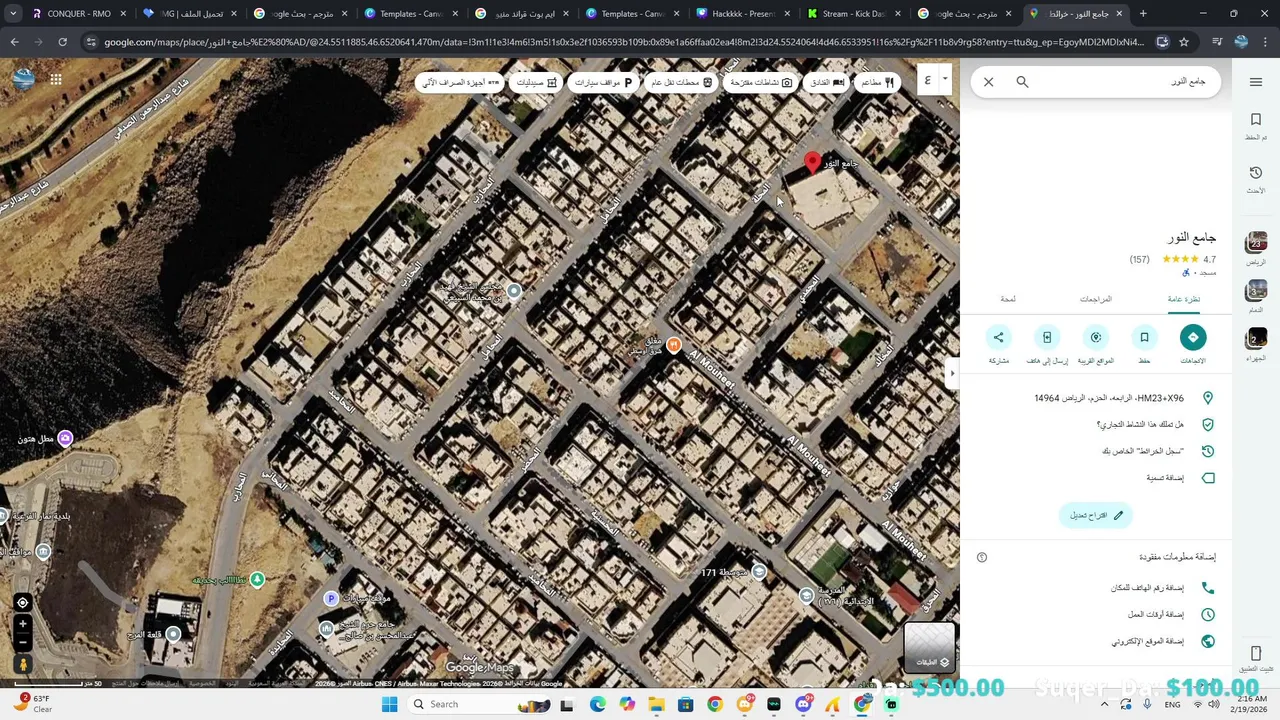1280x720 pixels.
Task: Open a new browser tab
Action: 1143,14
